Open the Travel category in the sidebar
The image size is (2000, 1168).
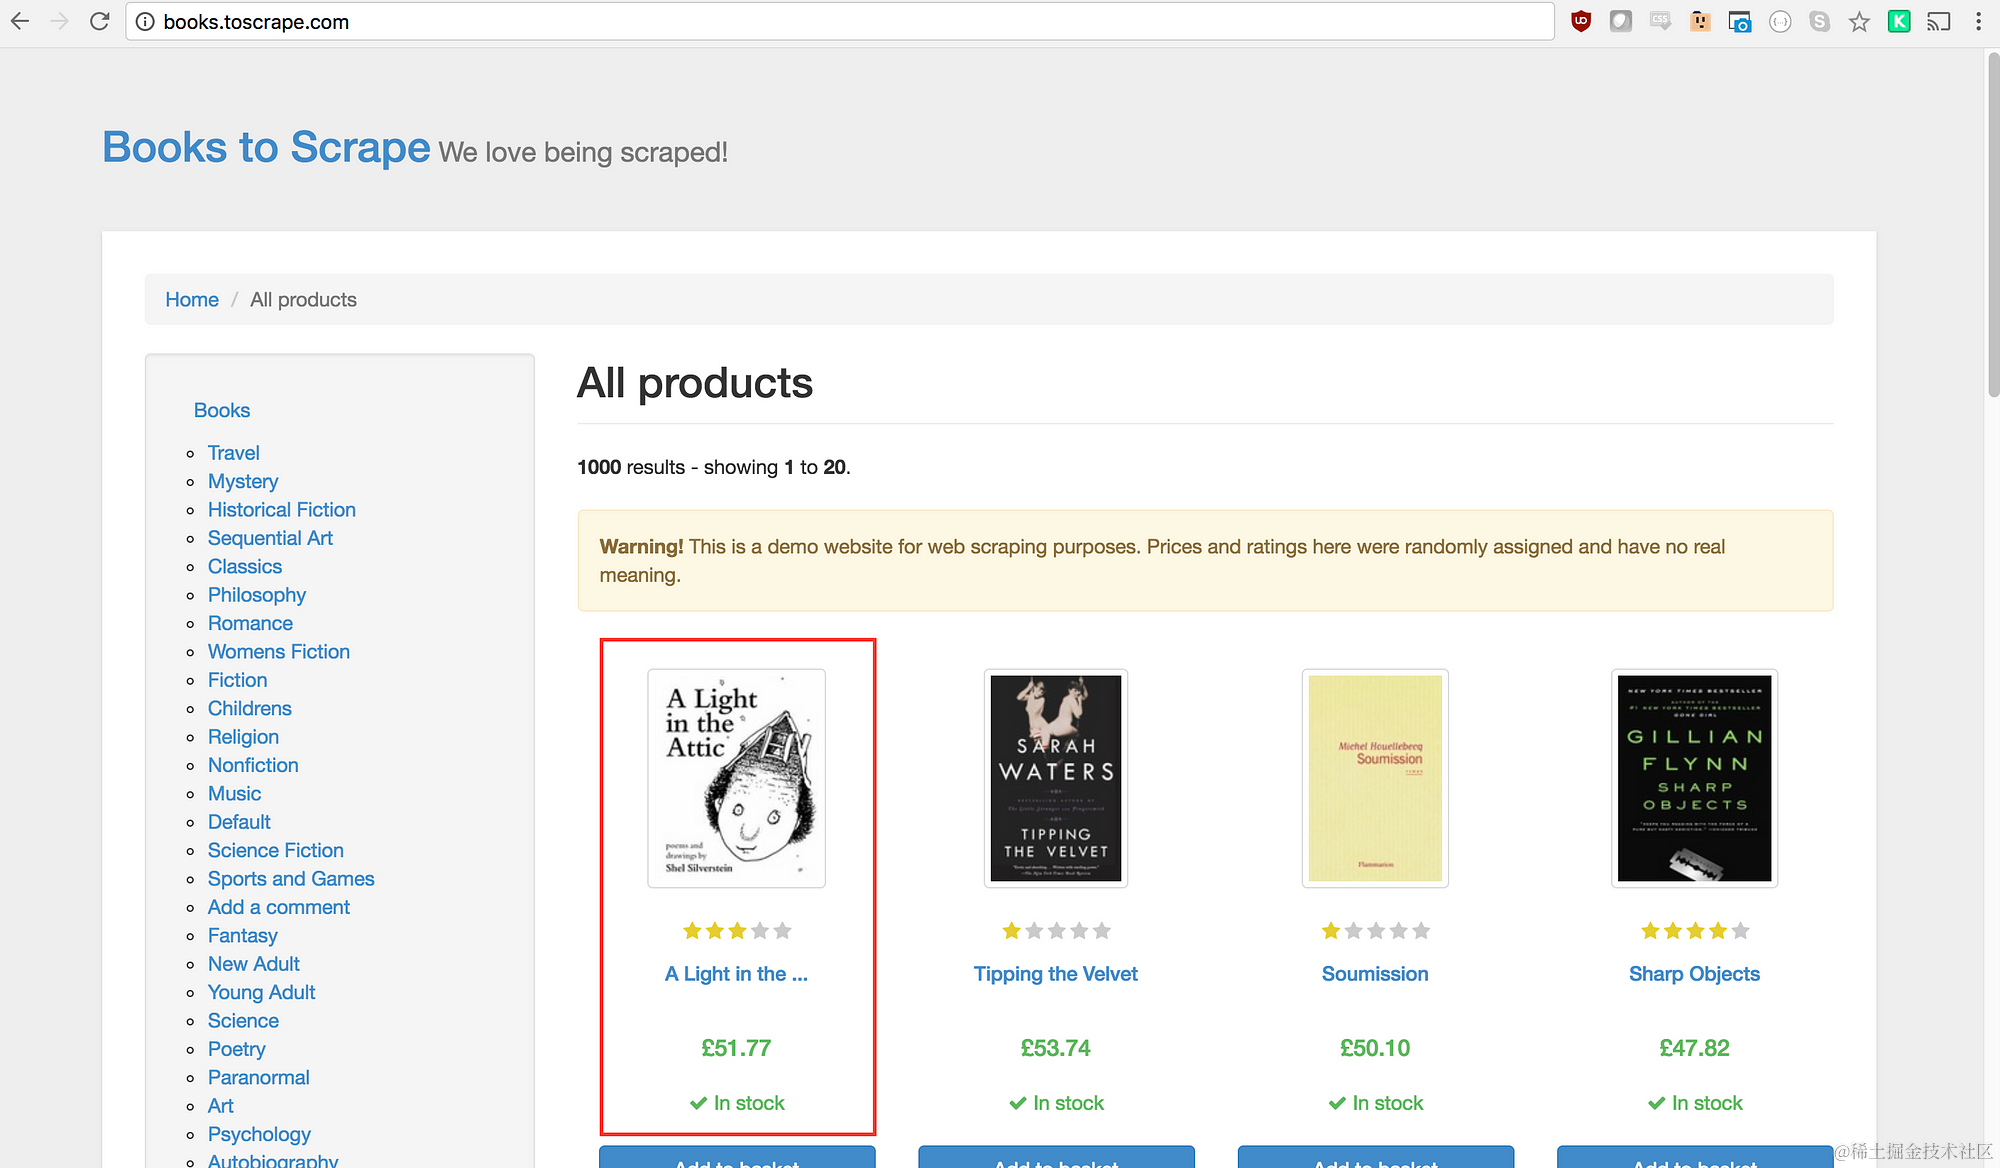click(233, 453)
